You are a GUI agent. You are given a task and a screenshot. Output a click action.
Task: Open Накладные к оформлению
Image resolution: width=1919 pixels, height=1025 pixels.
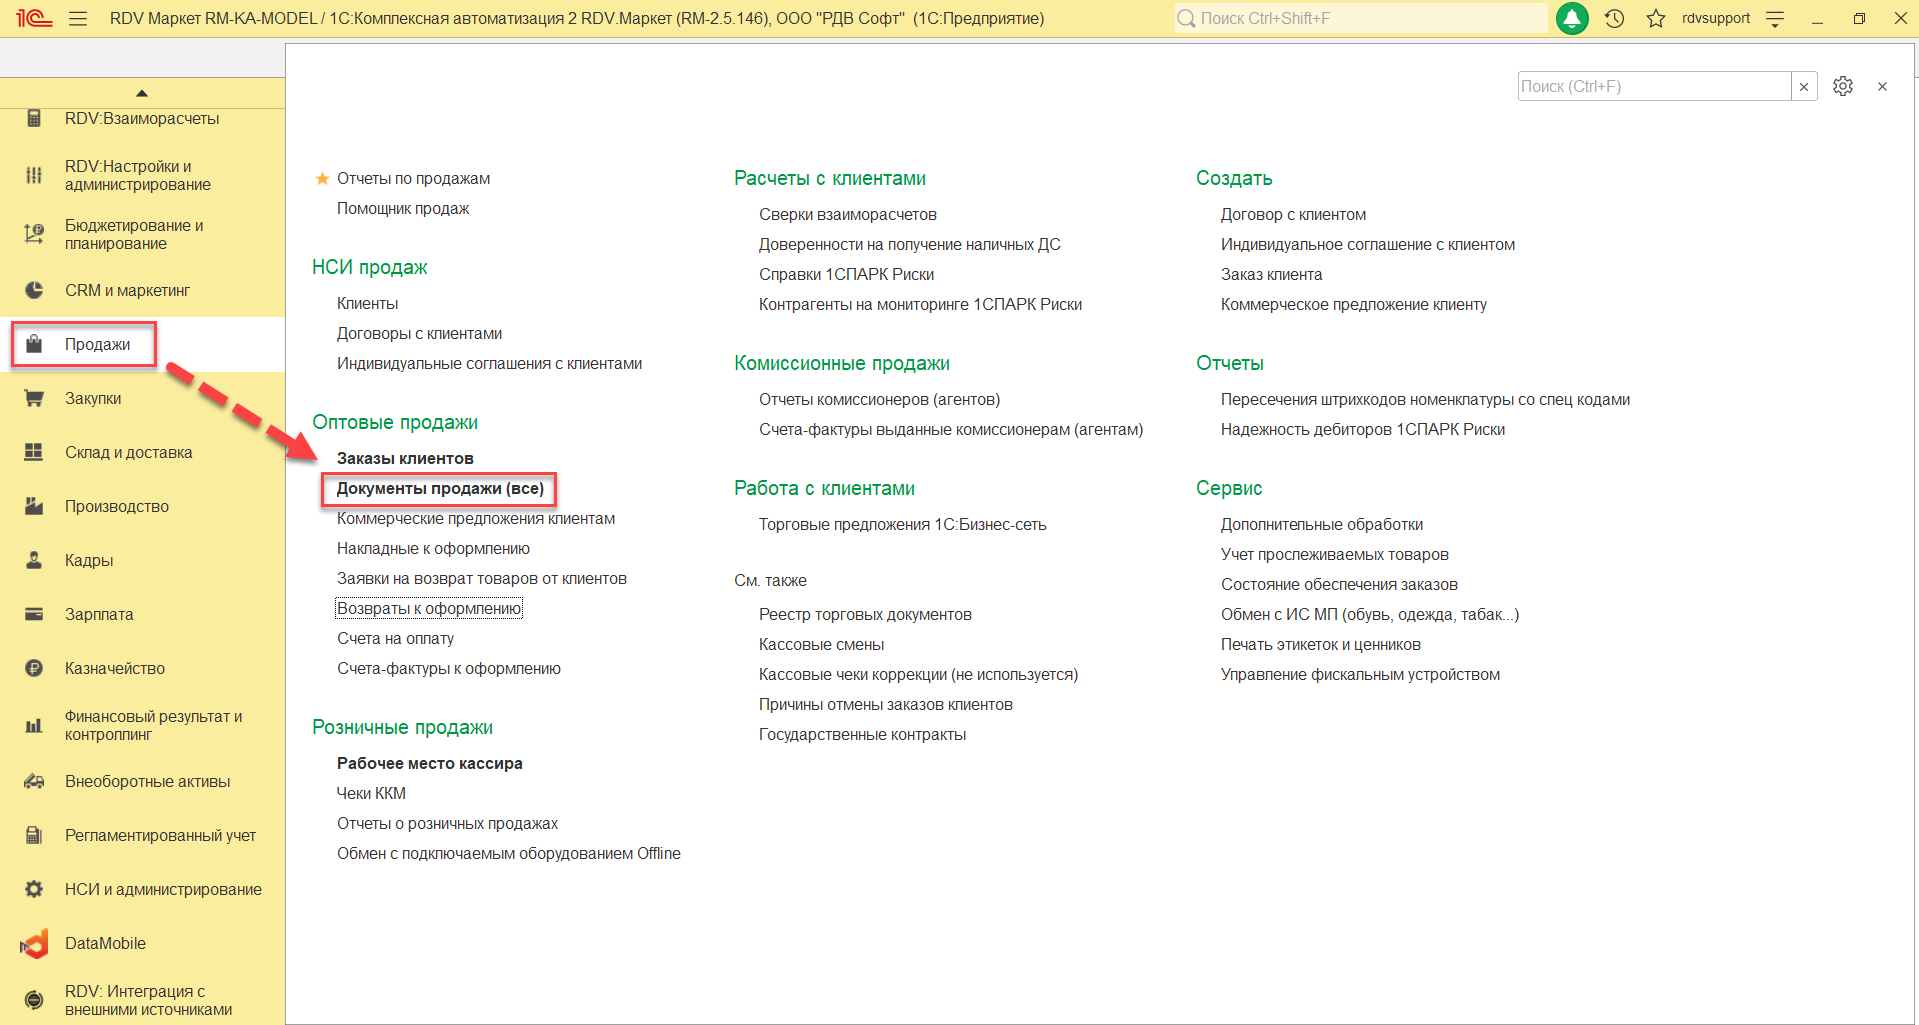pos(433,548)
